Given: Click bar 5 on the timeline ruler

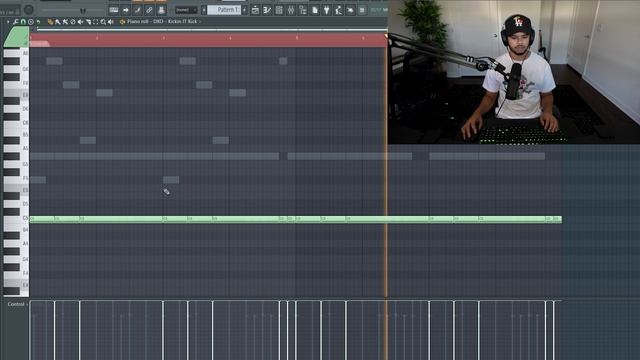Looking at the screenshot, I should tap(297, 38).
